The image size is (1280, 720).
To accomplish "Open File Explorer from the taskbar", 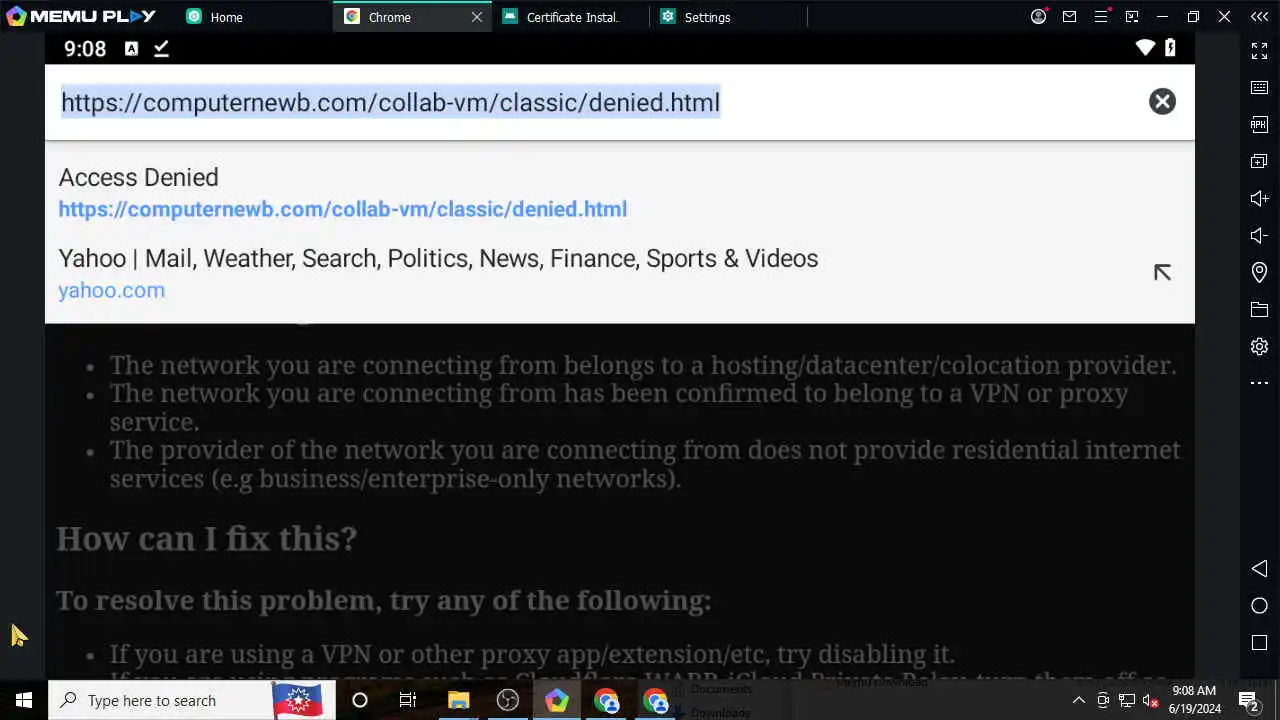I will point(458,700).
